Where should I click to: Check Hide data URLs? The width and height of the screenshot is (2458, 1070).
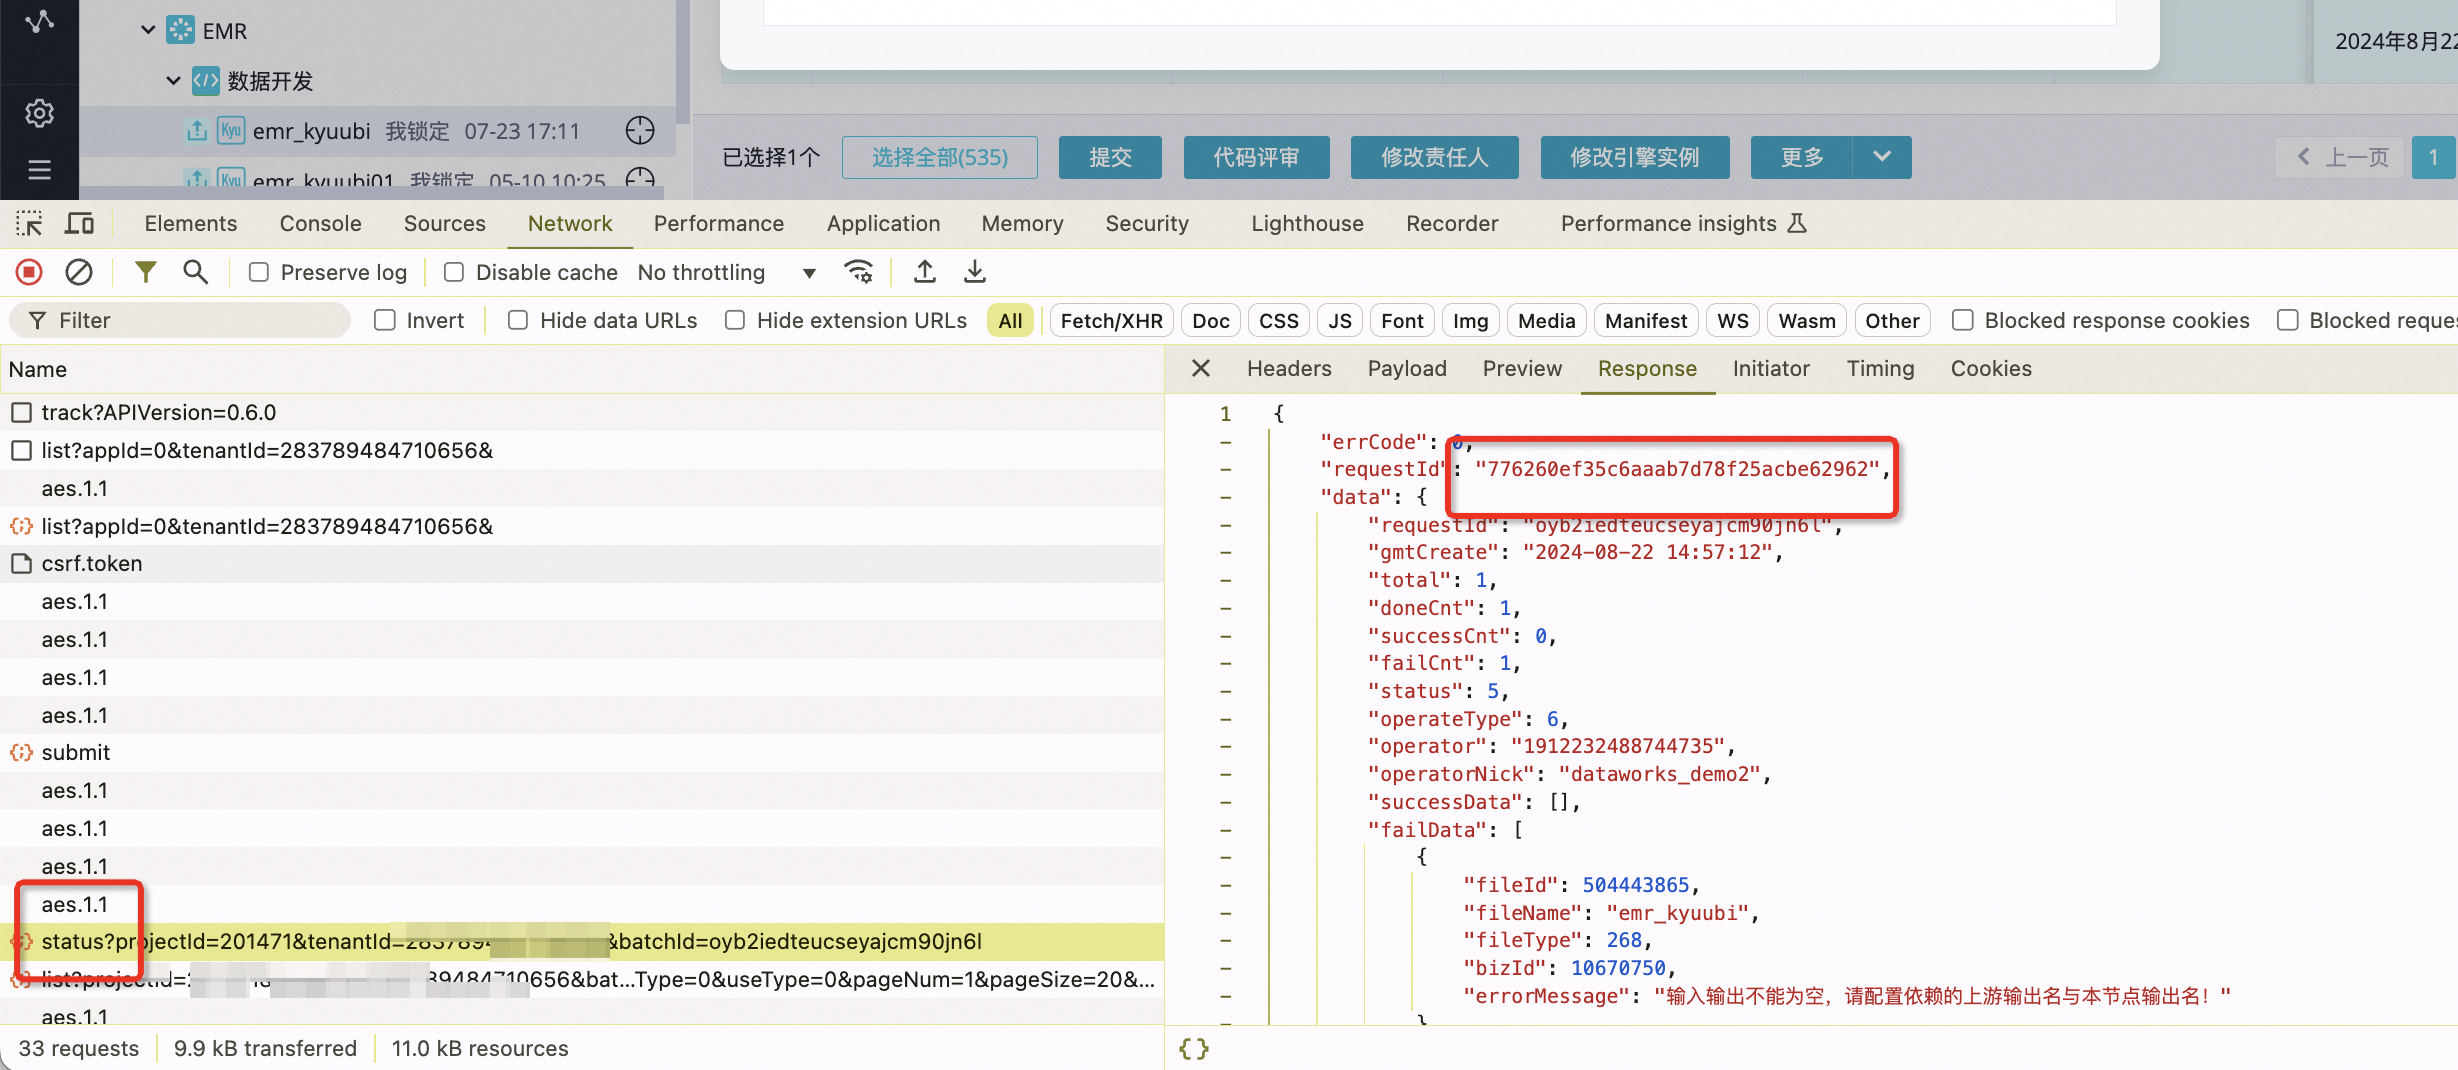point(518,320)
